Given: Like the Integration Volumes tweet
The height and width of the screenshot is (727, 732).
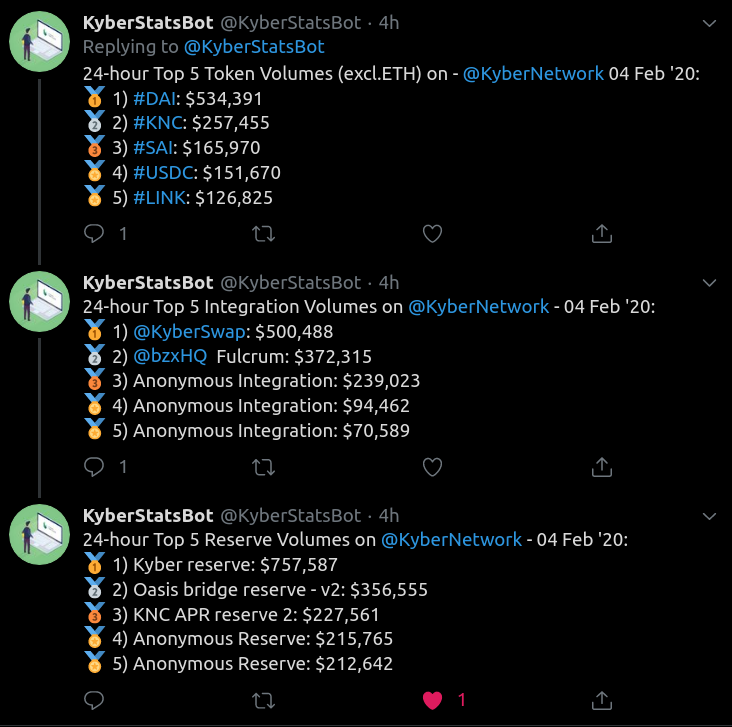Looking at the screenshot, I should (432, 467).
